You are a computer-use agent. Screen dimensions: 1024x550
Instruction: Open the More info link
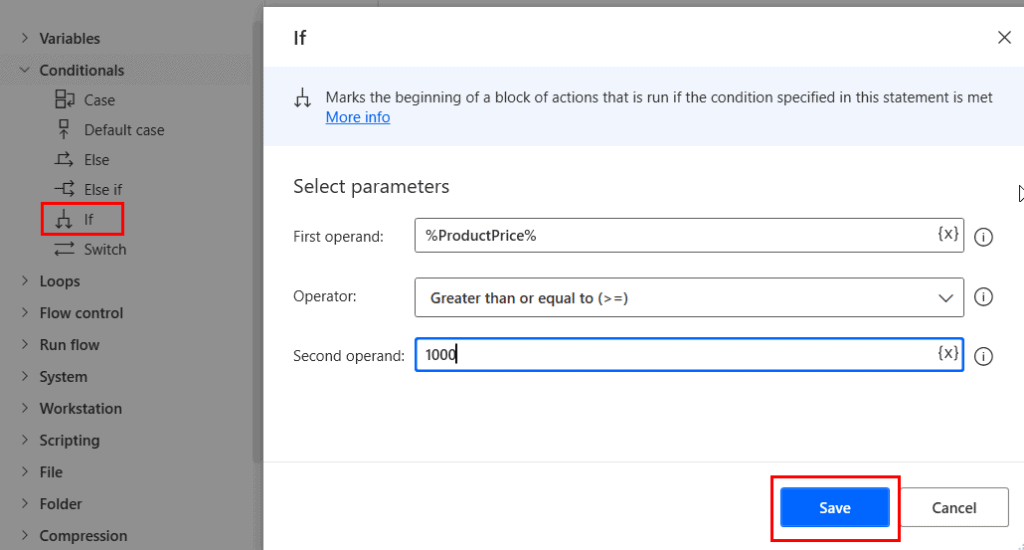358,117
